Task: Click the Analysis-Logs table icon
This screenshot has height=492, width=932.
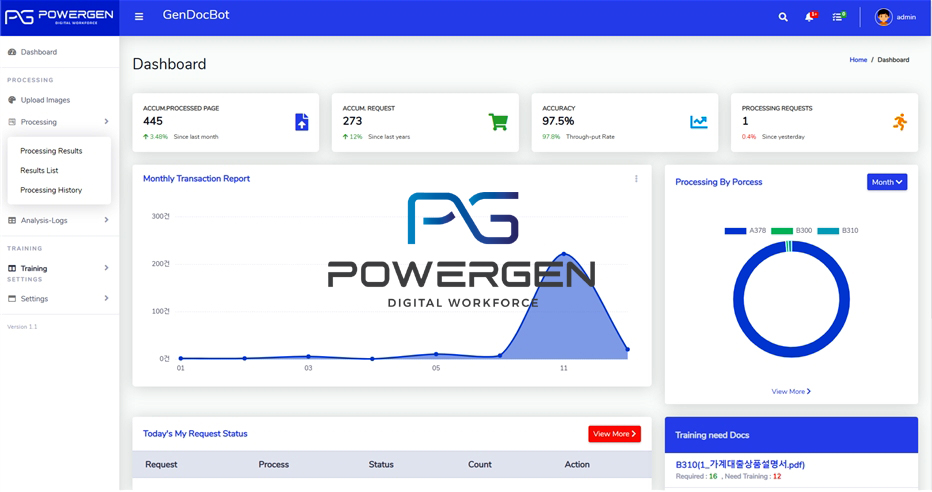Action: [12, 220]
